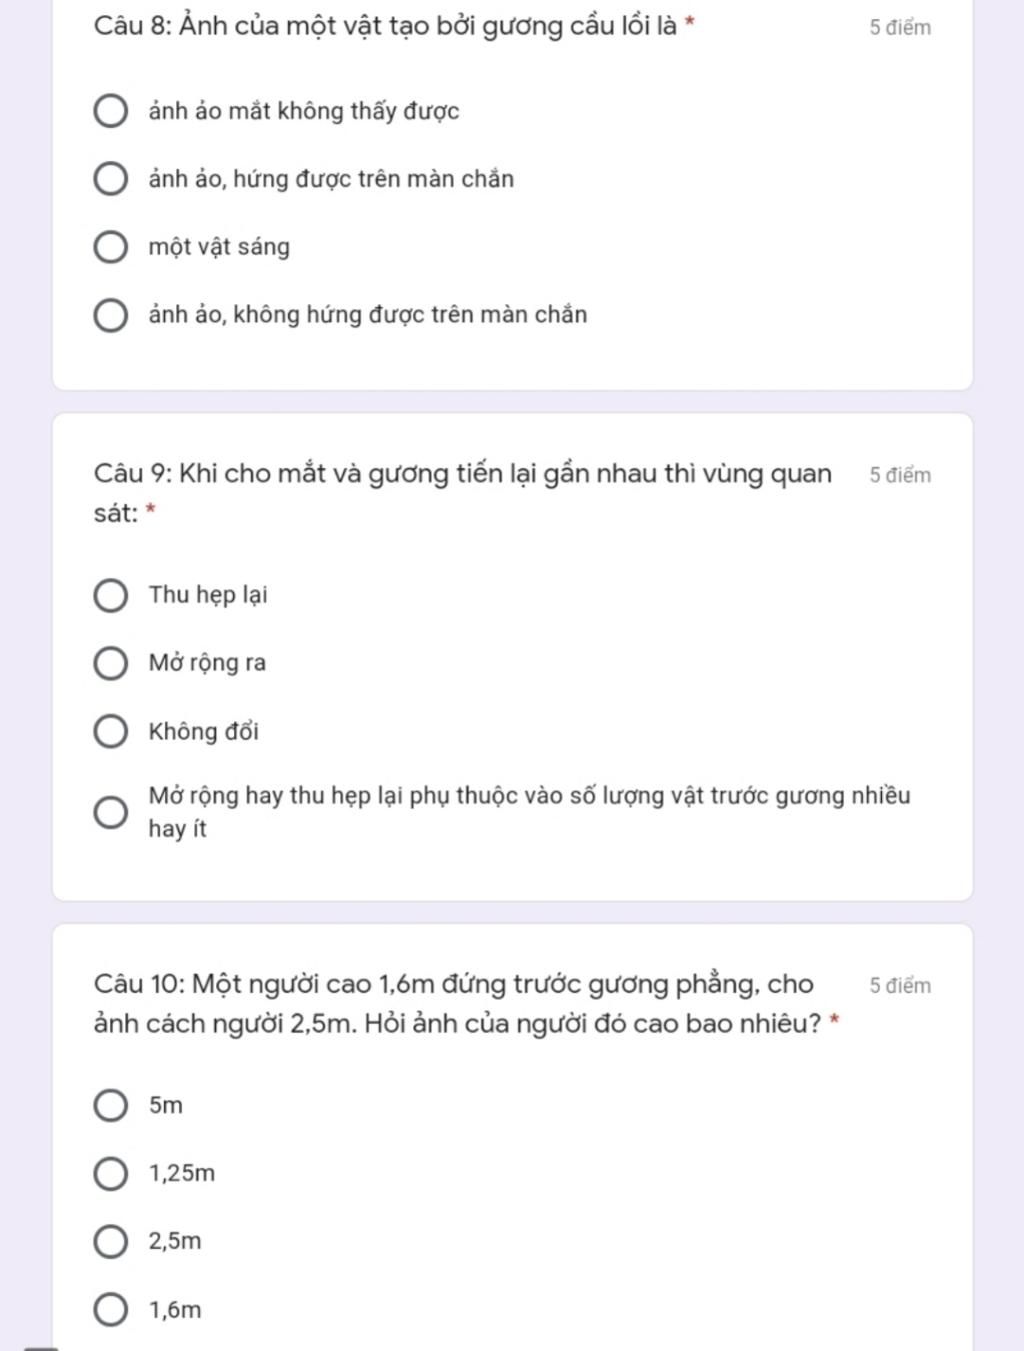Click the red required asterisk in Câu 10
This screenshot has height=1351, width=1024.
[834, 1021]
